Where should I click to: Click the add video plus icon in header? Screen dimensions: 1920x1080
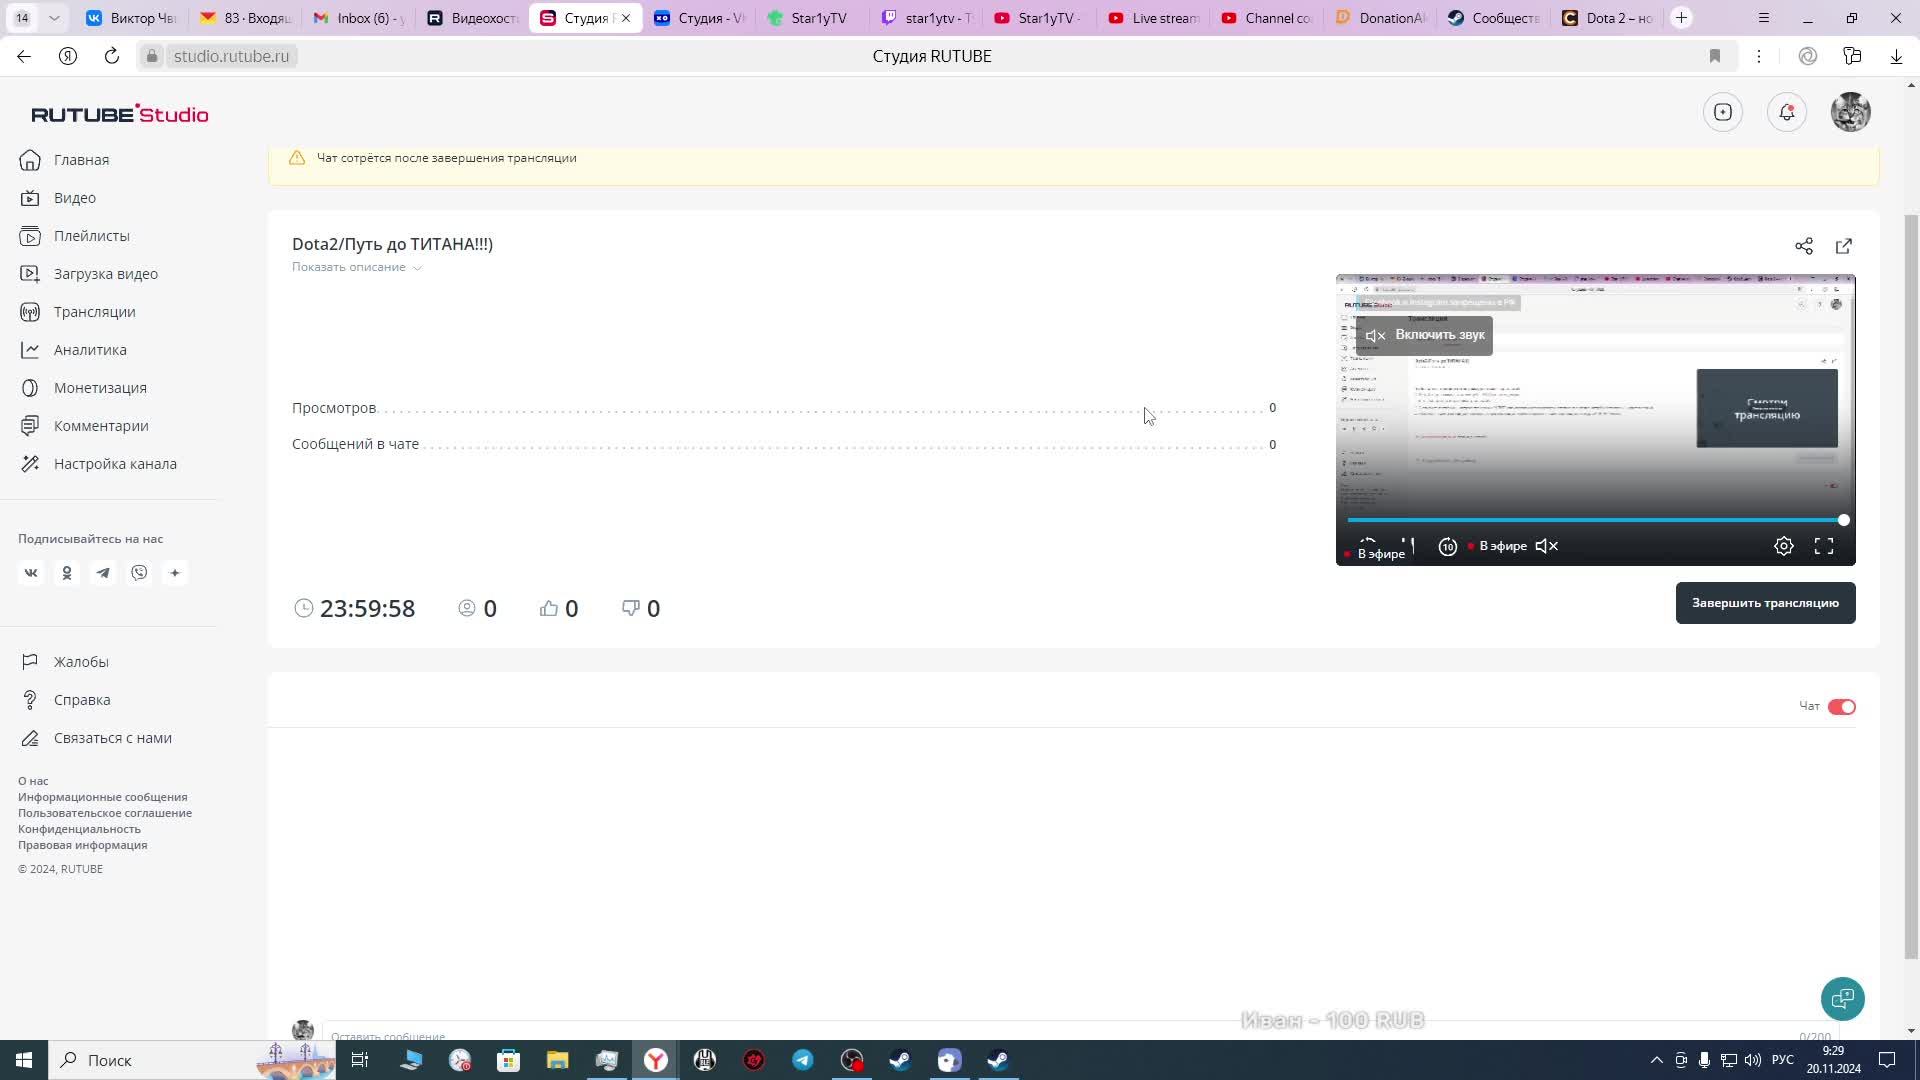tap(1723, 112)
